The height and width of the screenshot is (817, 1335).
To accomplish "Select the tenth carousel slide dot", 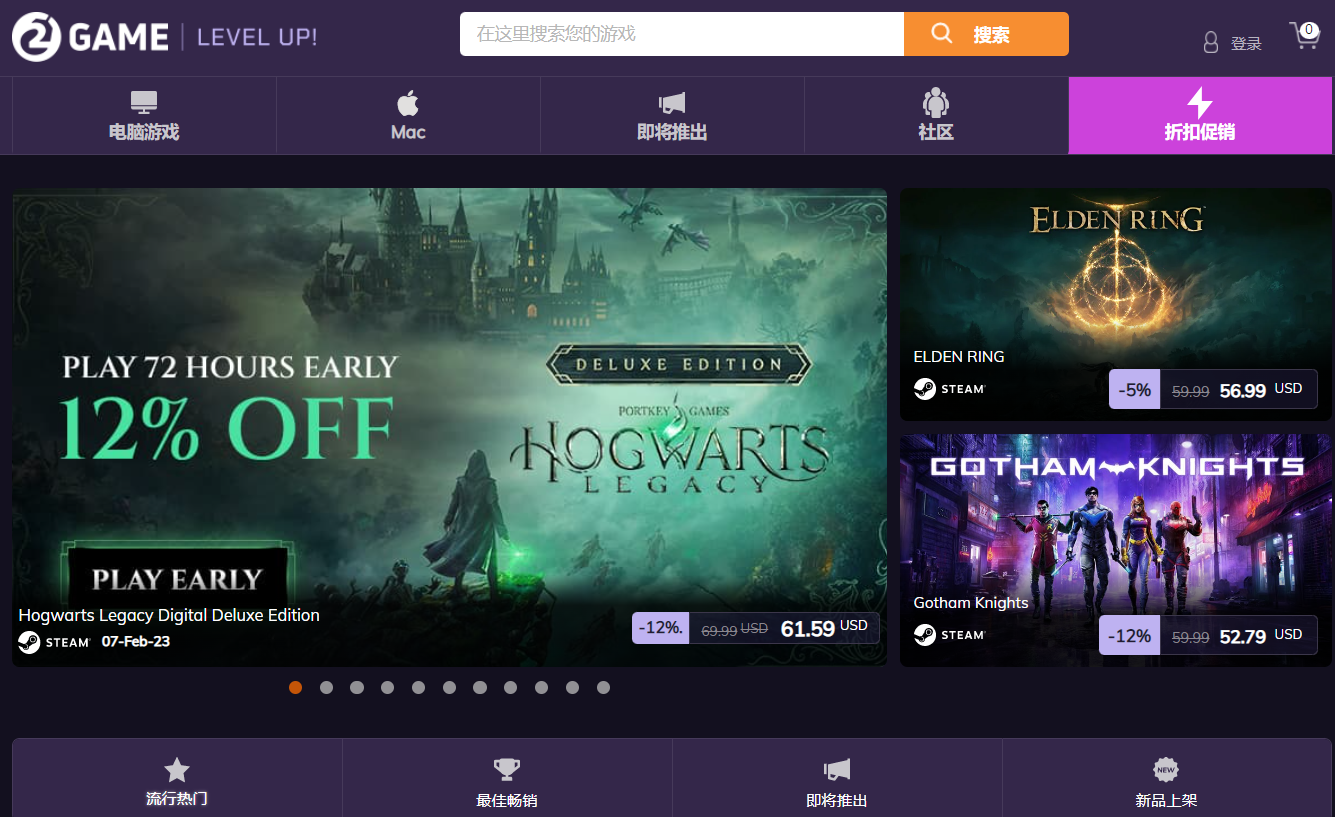I will [572, 687].
